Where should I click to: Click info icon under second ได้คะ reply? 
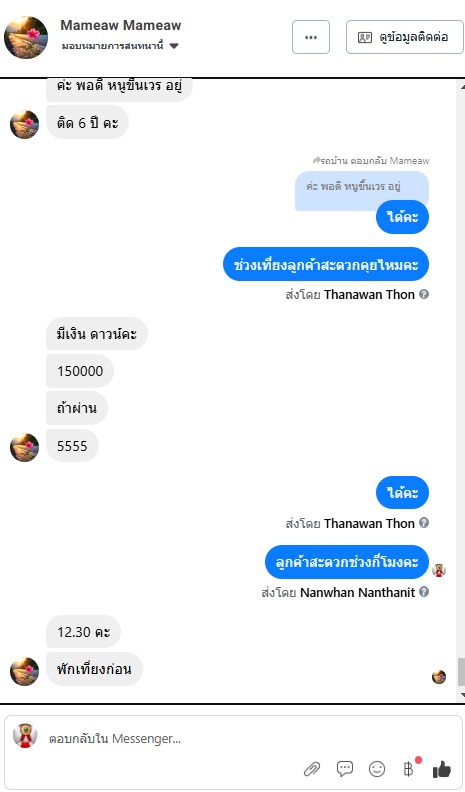[x=424, y=523]
